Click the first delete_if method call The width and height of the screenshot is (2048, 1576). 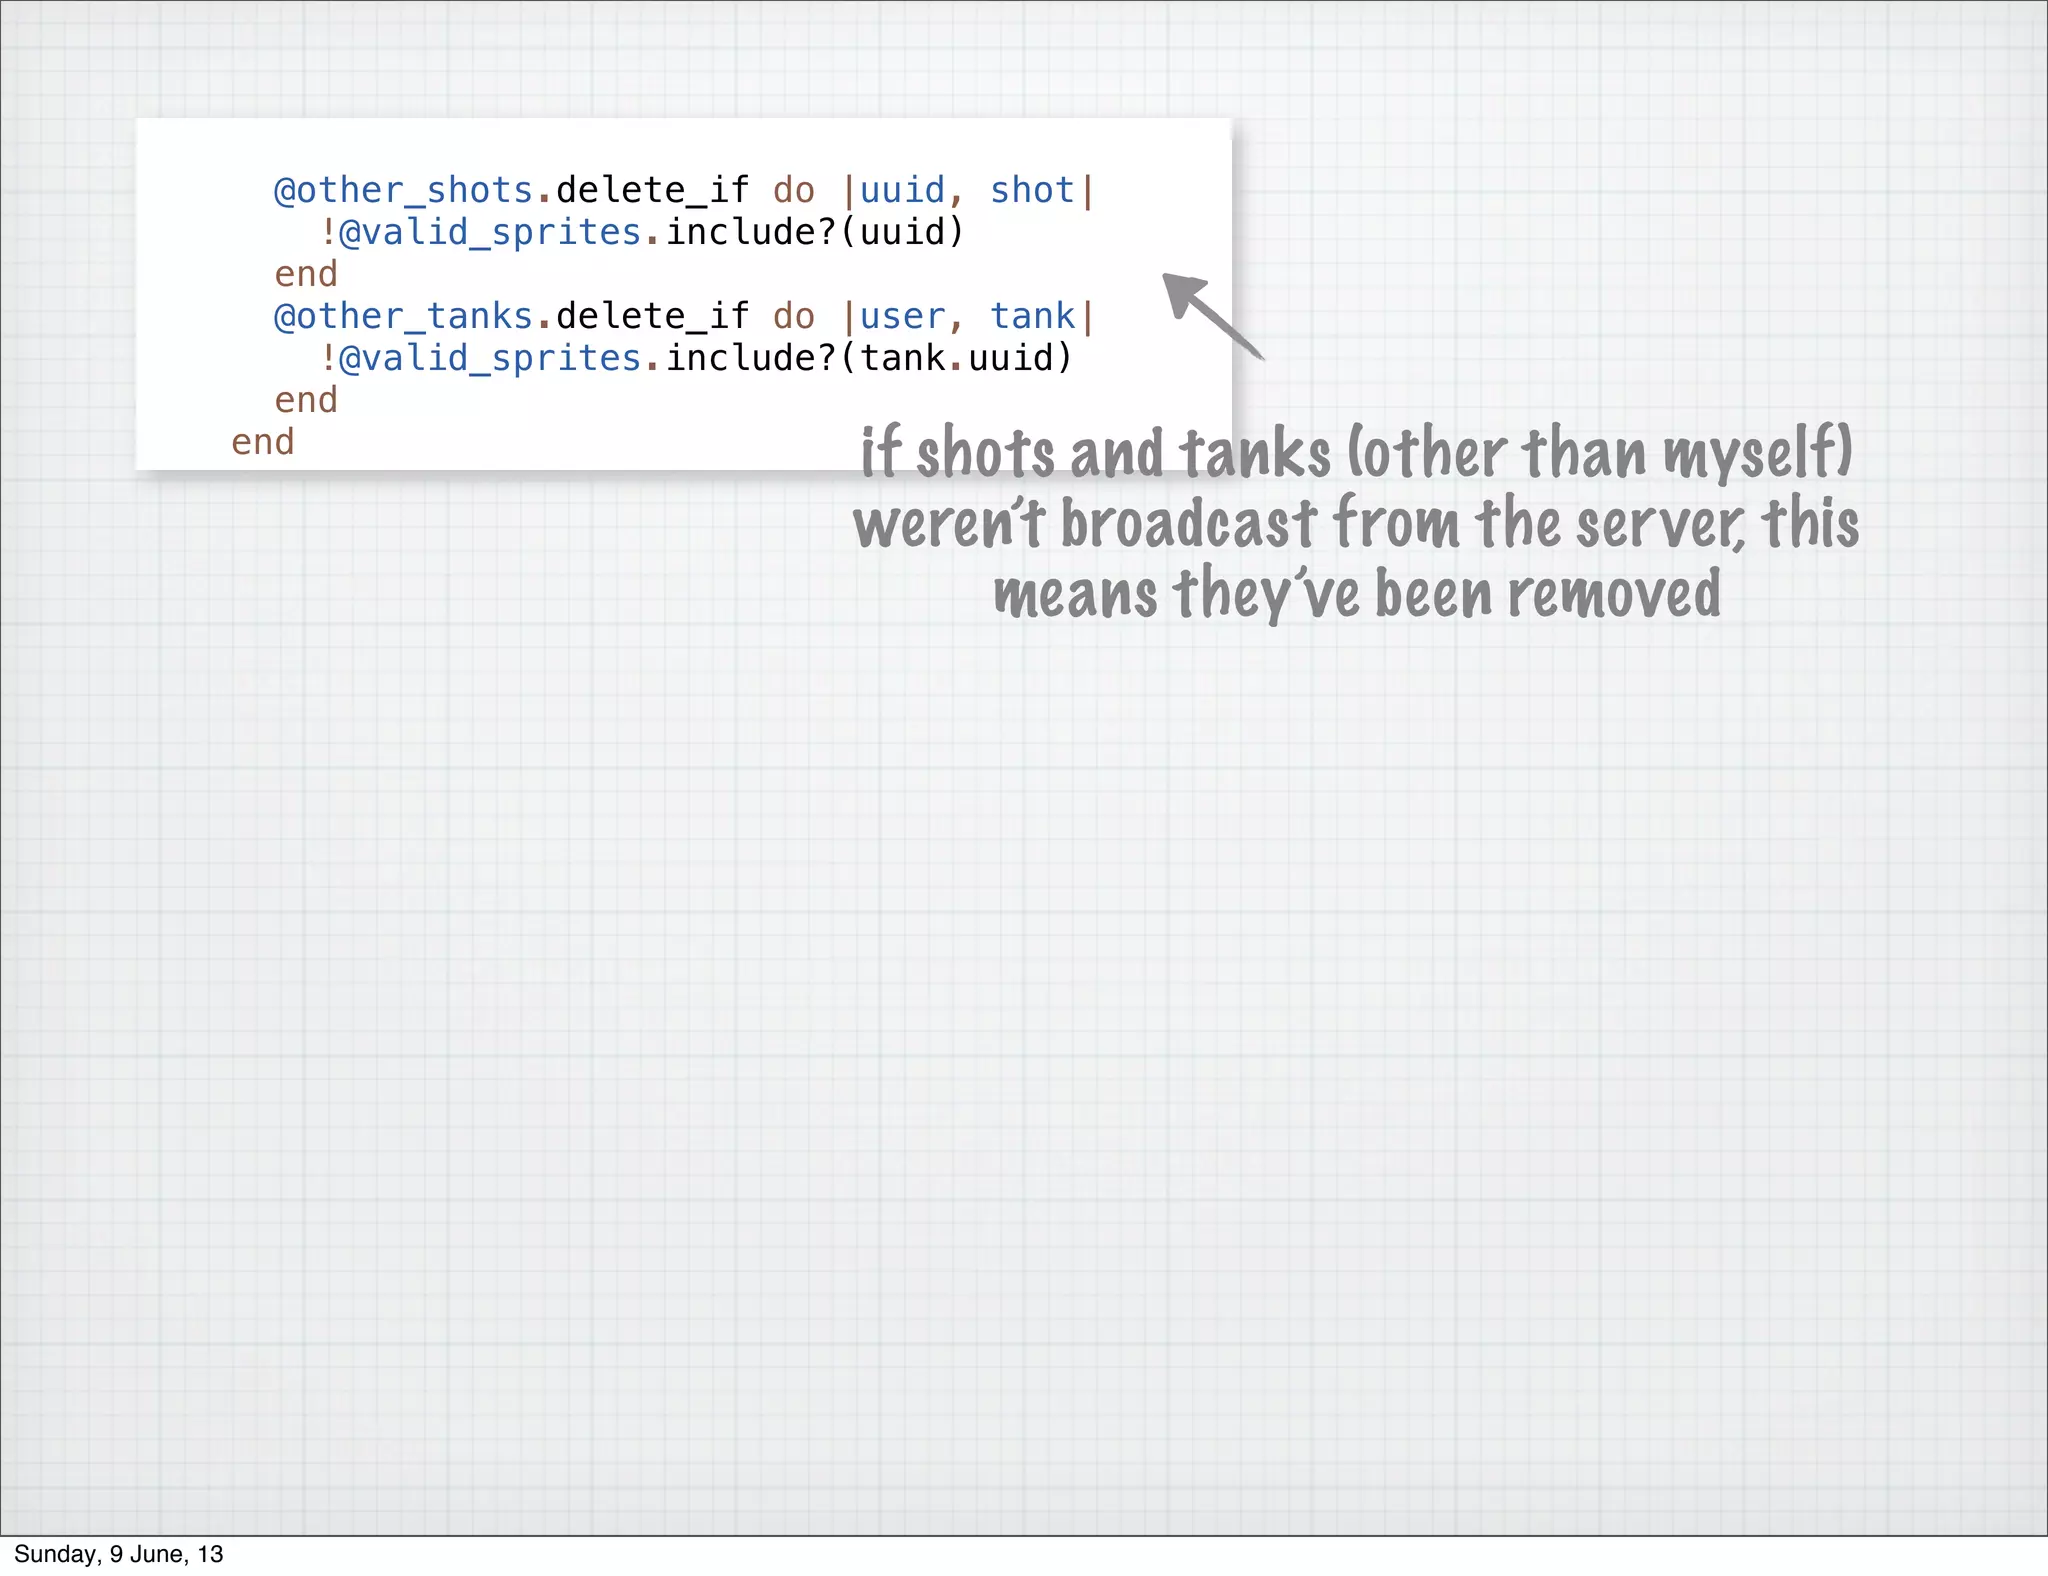tap(652, 190)
